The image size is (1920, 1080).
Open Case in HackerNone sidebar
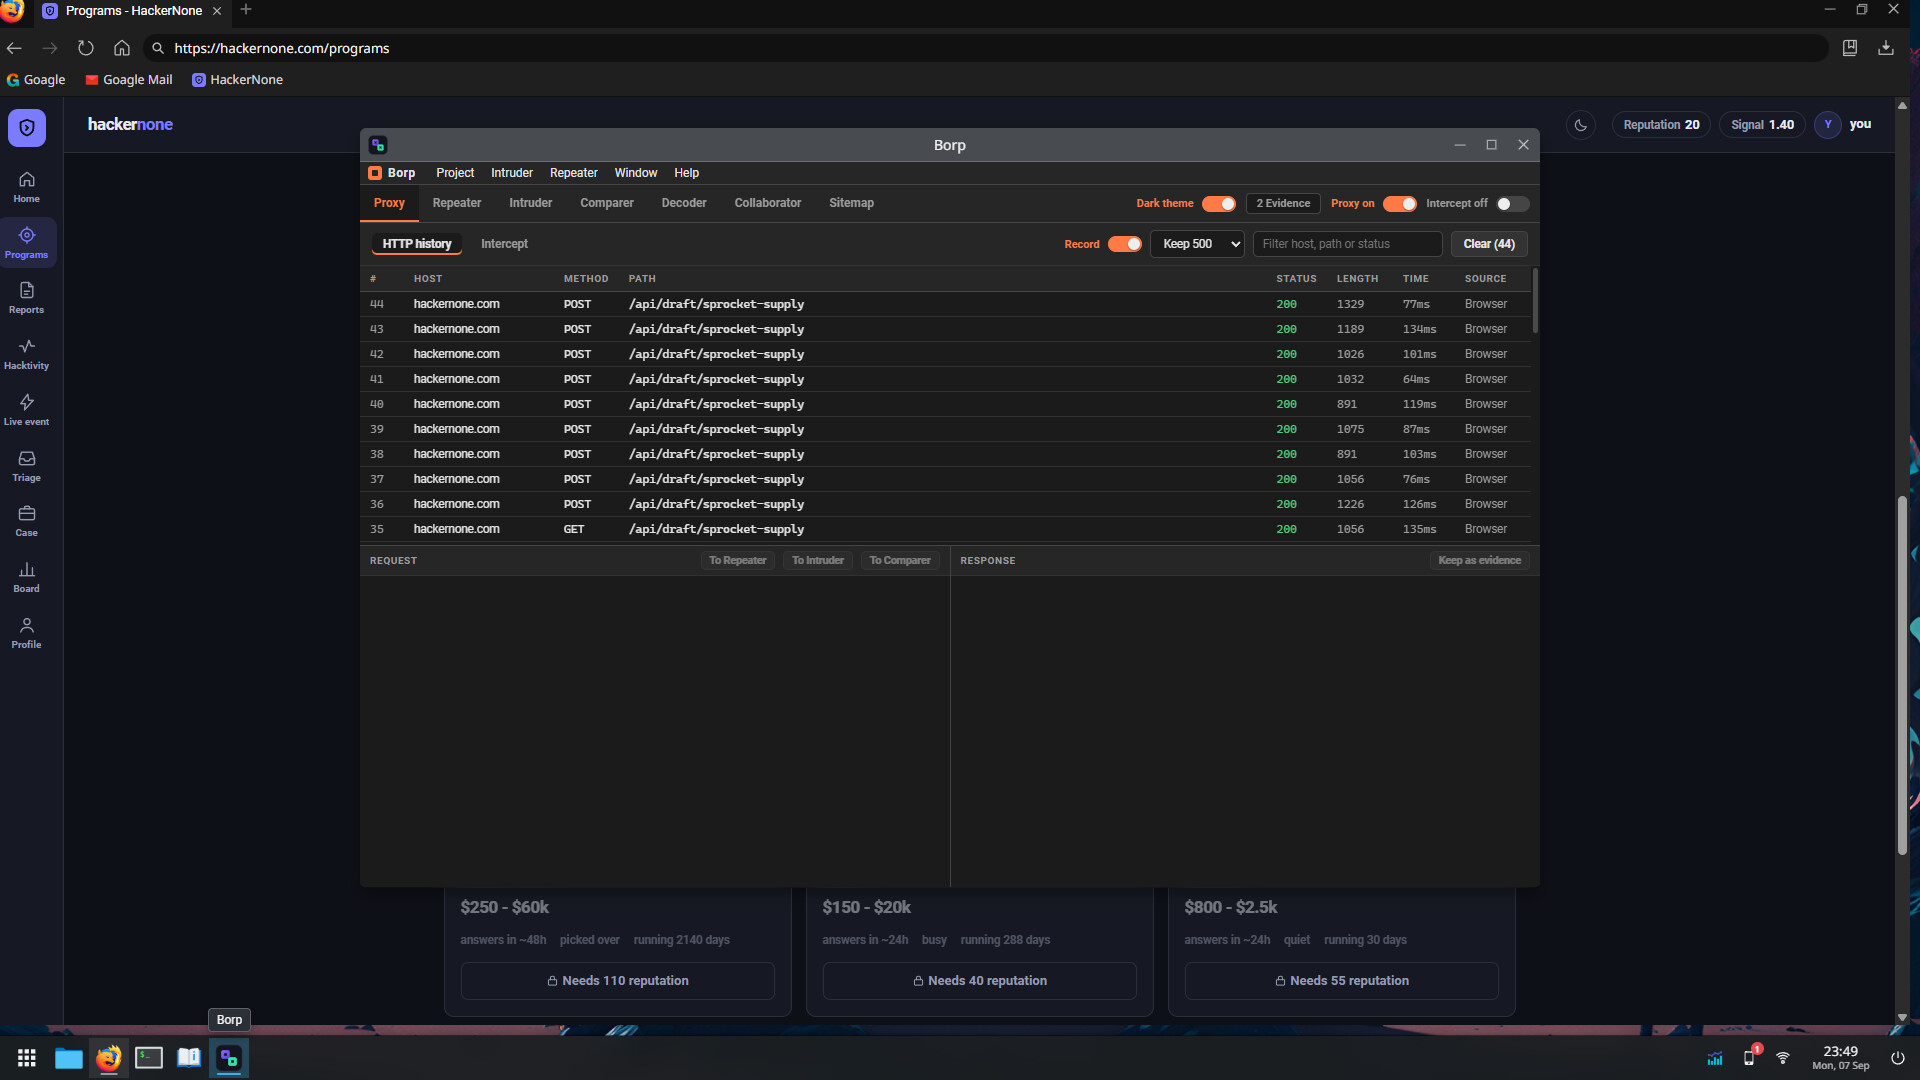click(x=27, y=521)
